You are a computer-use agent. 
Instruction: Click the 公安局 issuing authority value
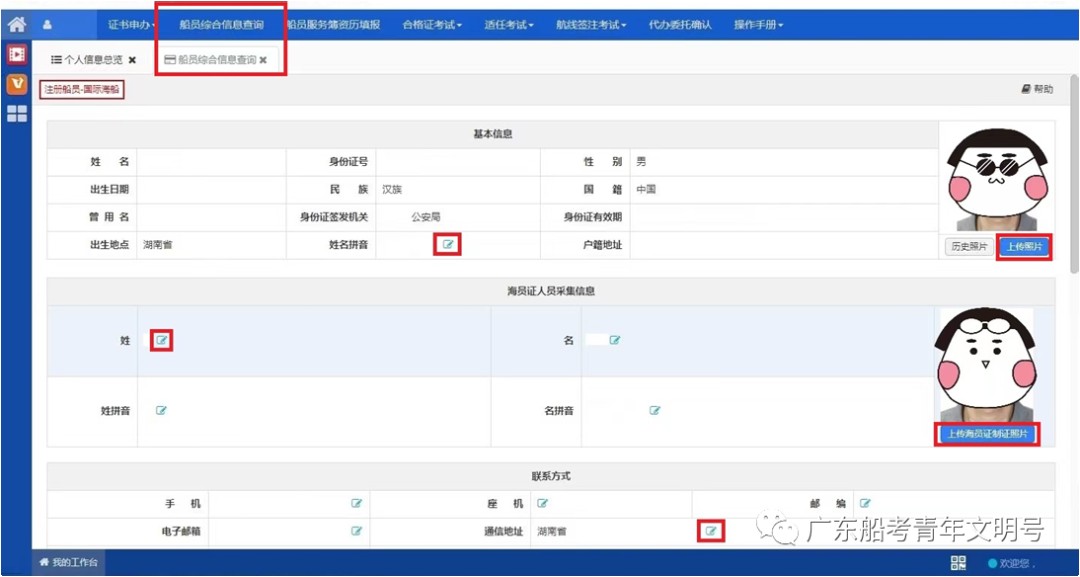(426, 218)
